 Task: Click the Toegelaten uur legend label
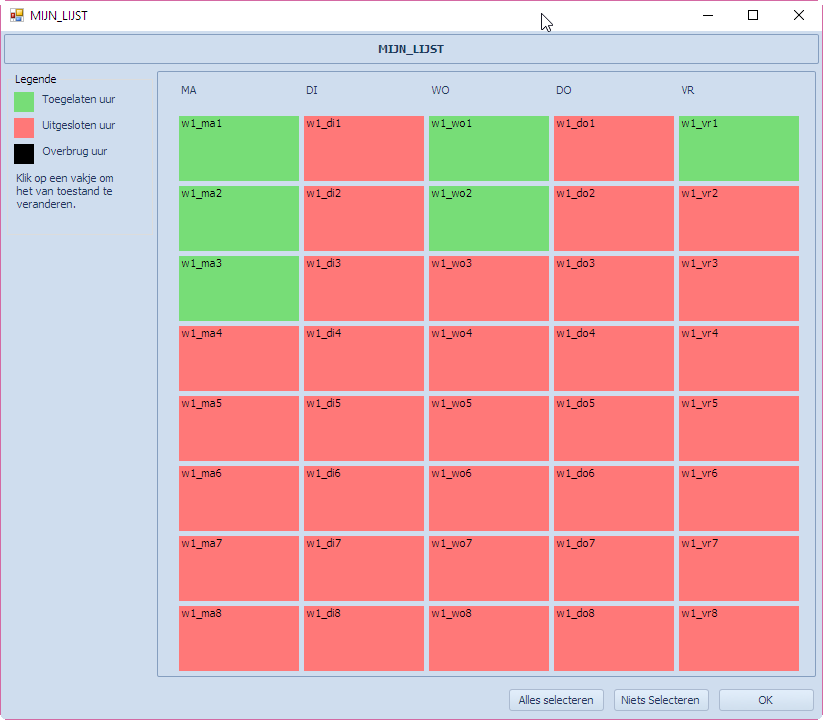[79, 99]
